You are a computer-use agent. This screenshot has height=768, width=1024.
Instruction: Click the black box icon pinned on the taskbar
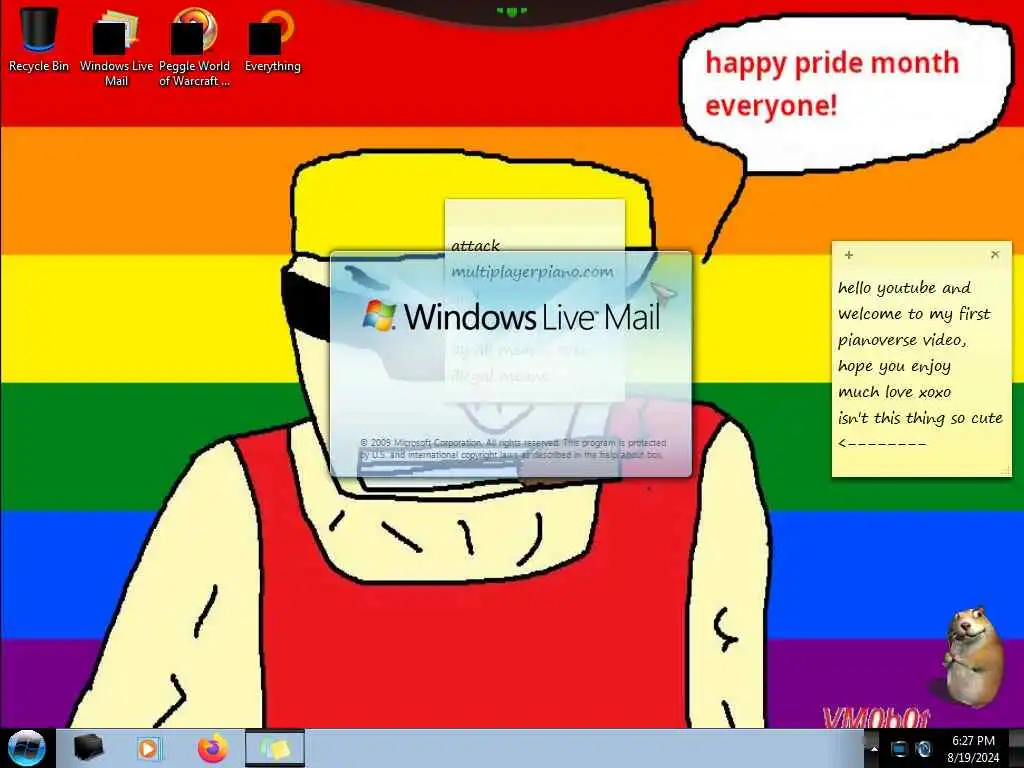coord(88,748)
